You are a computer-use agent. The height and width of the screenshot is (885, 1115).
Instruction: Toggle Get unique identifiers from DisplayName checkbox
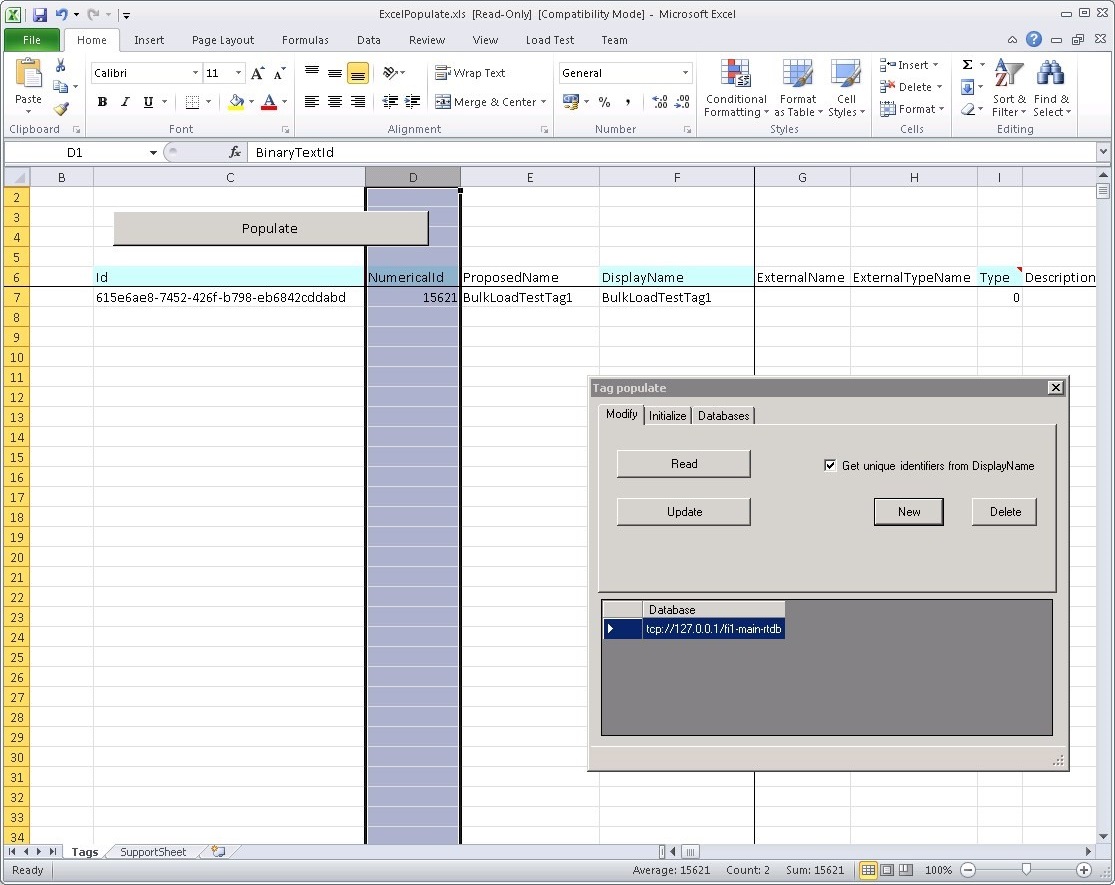click(830, 465)
